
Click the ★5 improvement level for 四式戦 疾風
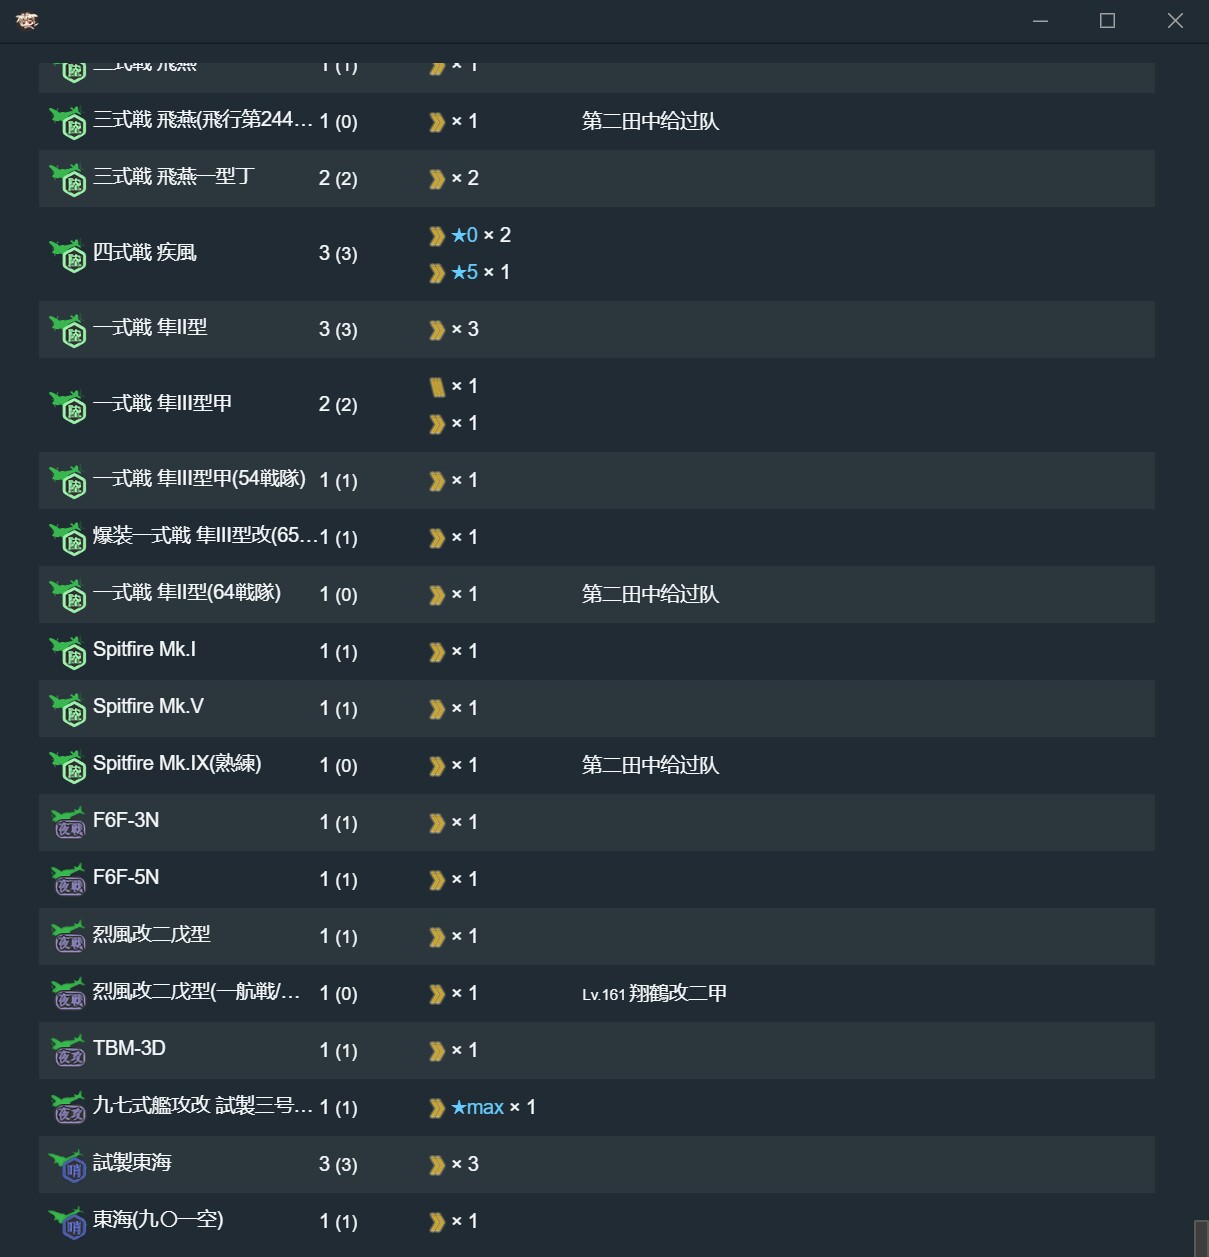464,272
